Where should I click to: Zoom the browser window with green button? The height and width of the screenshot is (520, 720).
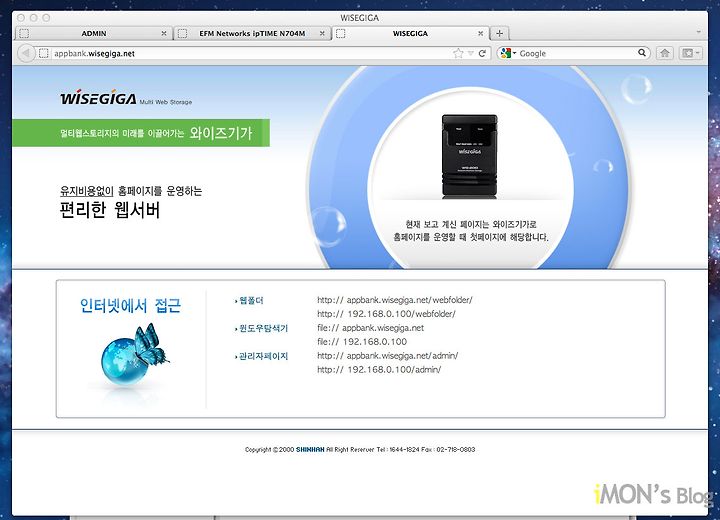46,17
